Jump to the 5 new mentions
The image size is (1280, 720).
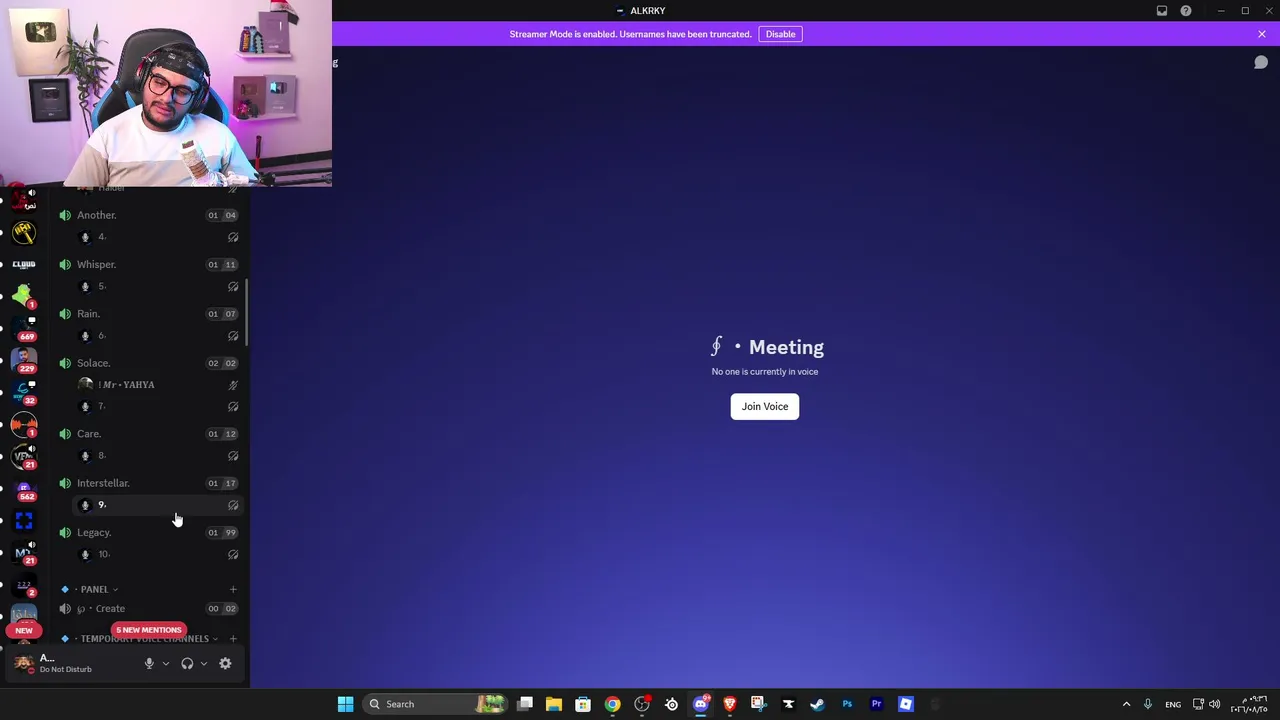(148, 630)
